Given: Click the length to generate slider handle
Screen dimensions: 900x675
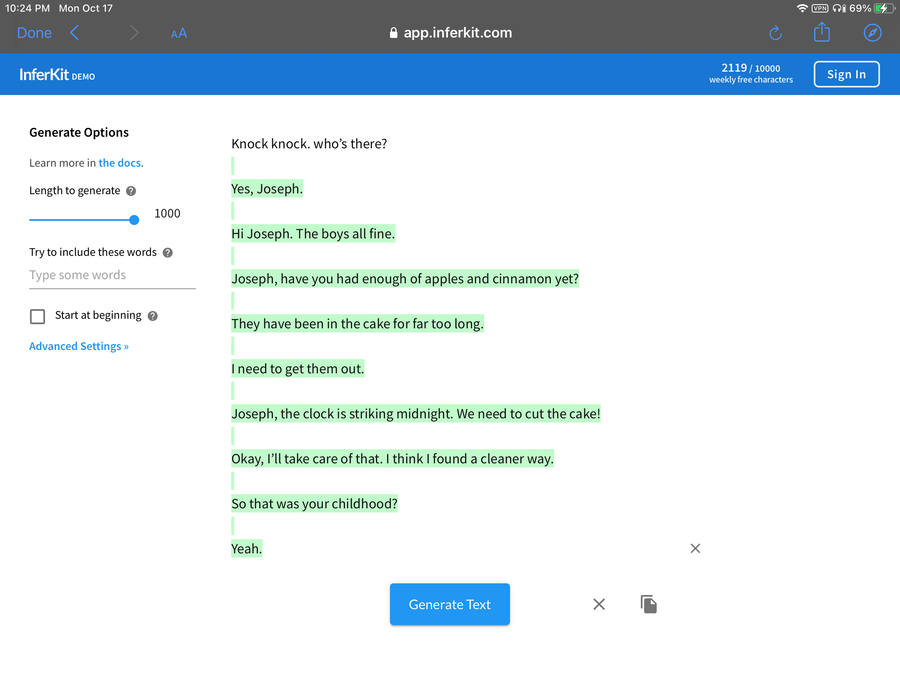Looking at the screenshot, I should coord(134,220).
